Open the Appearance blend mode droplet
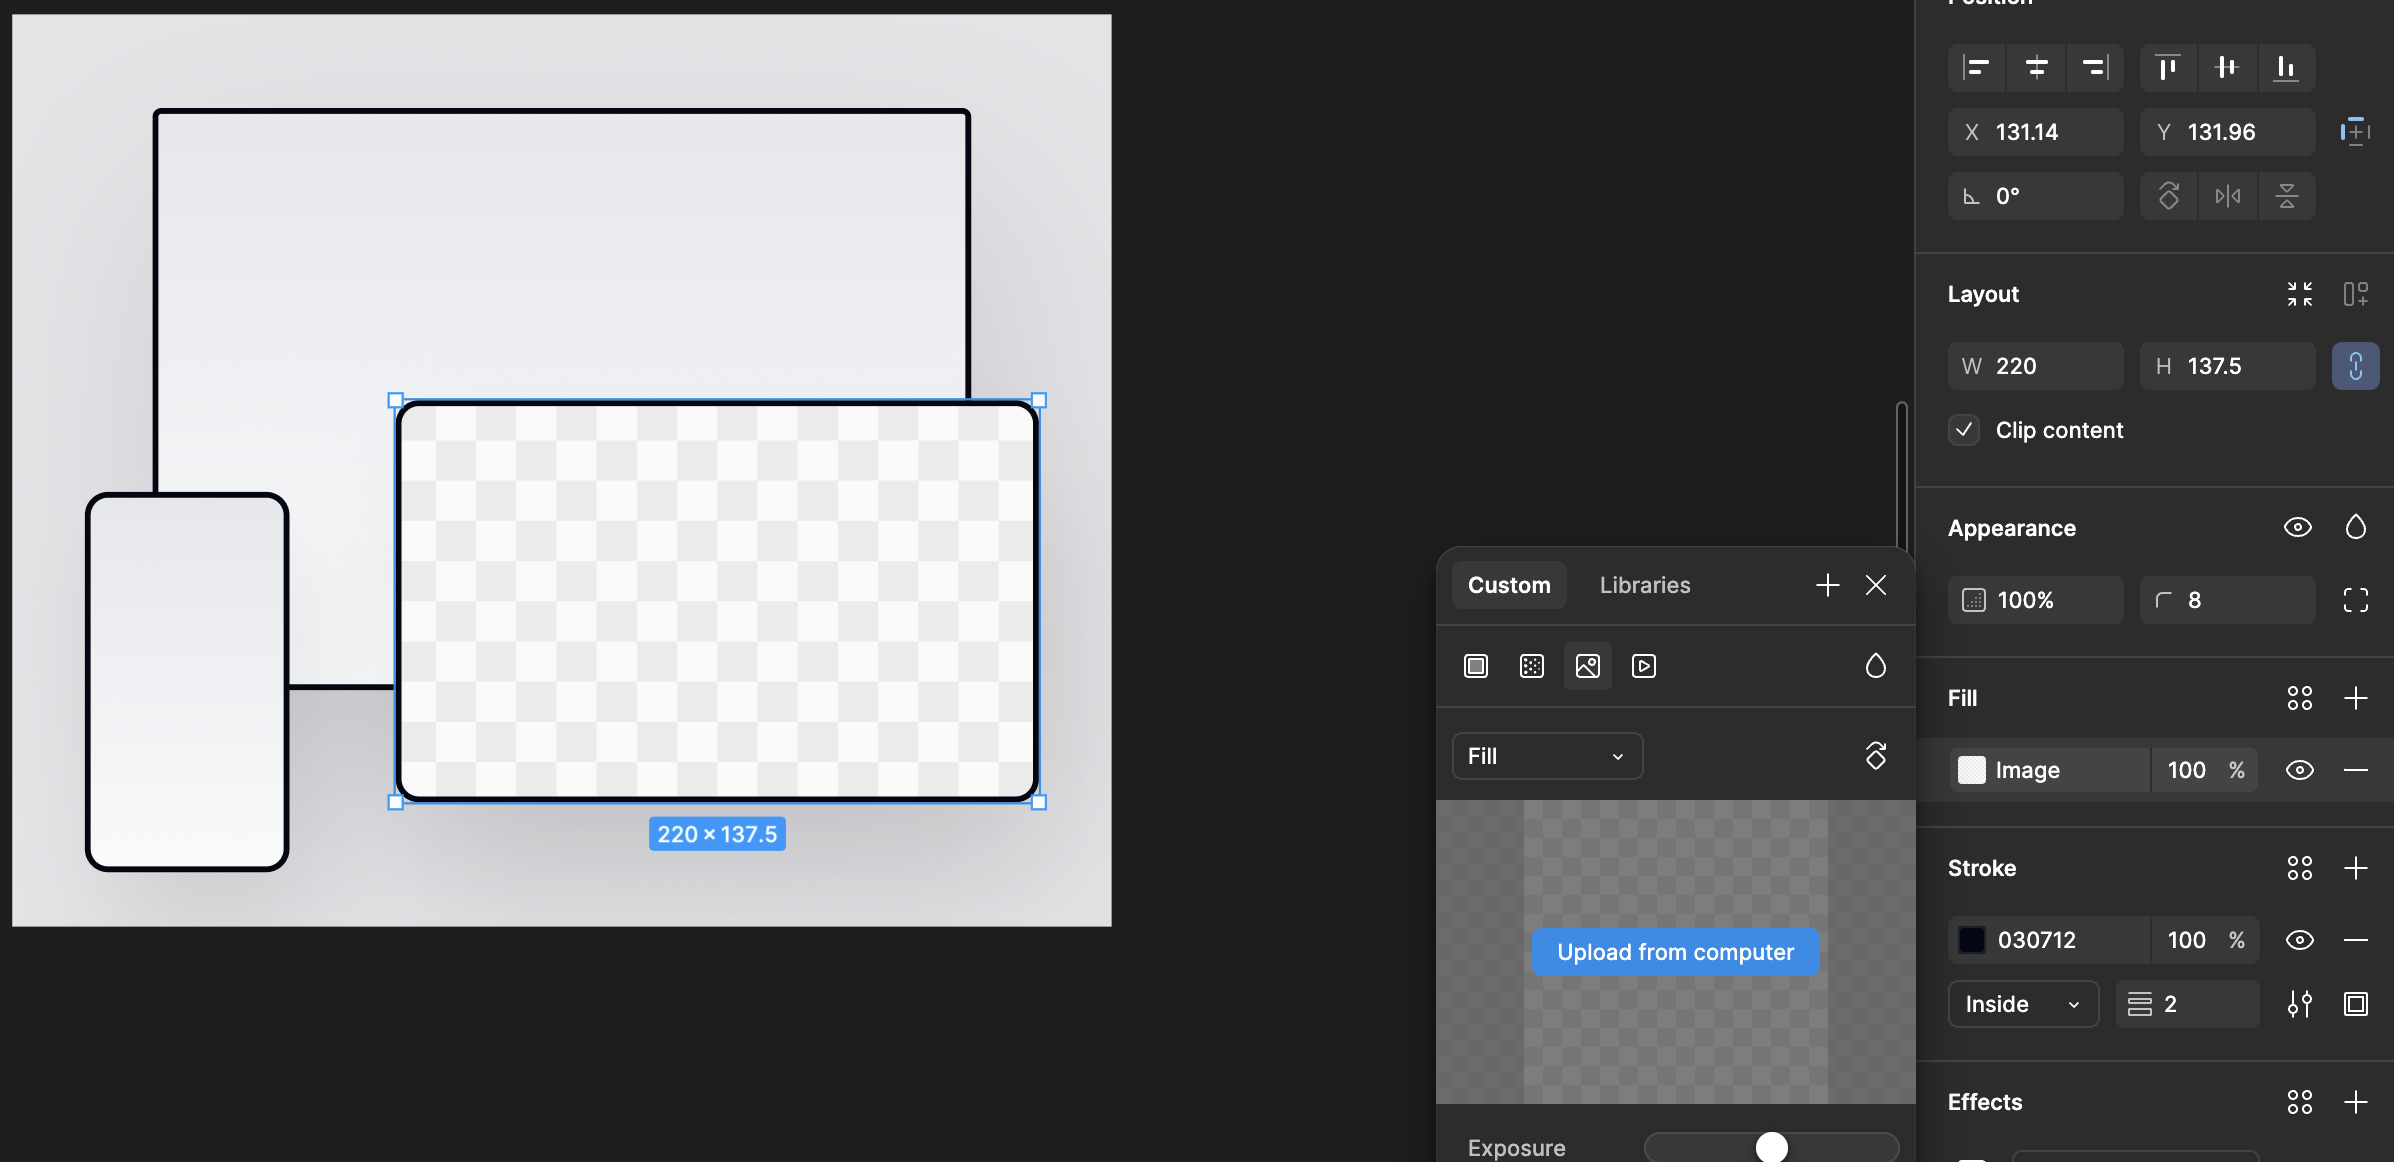The height and width of the screenshot is (1162, 2394). pyautogui.click(x=2355, y=528)
